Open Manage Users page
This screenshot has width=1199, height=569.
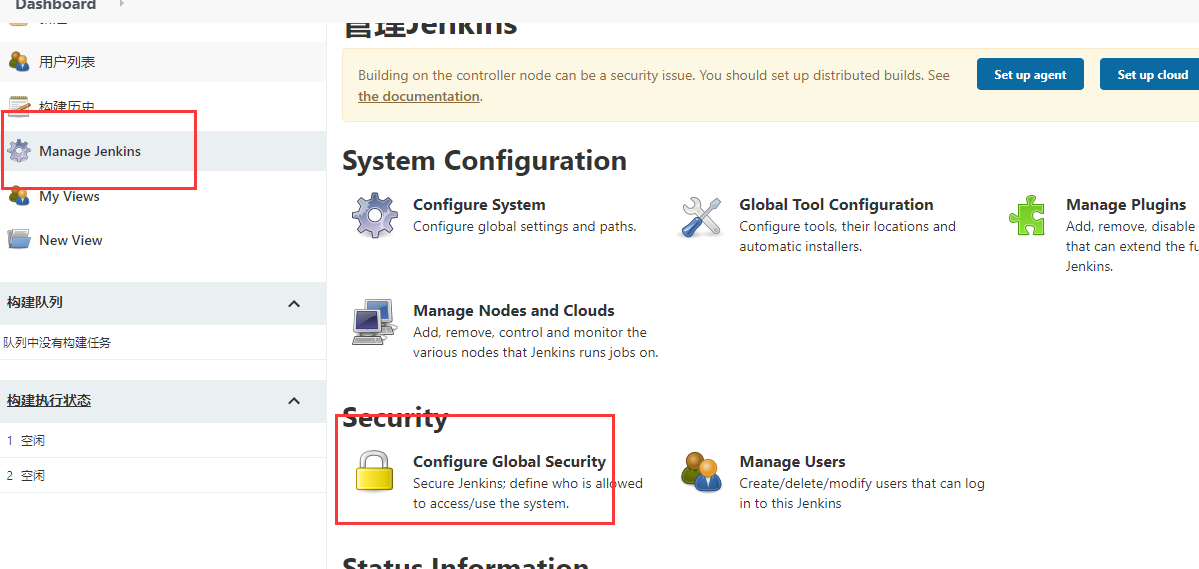pyautogui.click(x=792, y=461)
